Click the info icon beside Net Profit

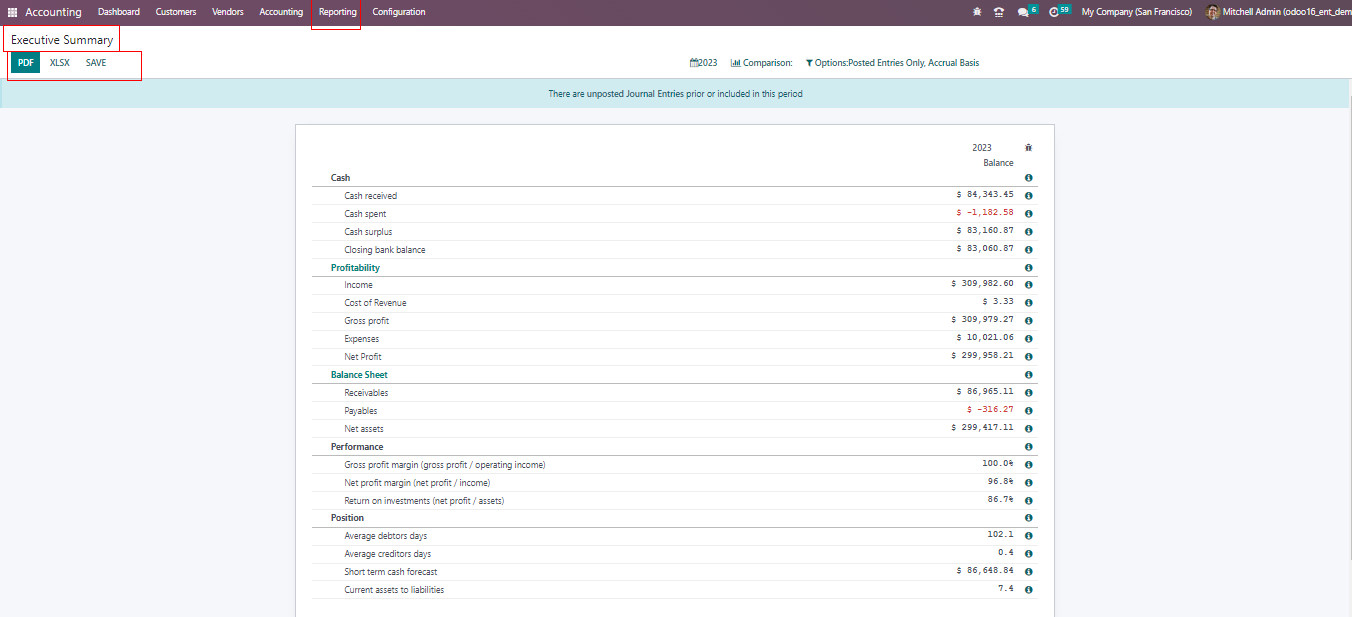click(1028, 357)
